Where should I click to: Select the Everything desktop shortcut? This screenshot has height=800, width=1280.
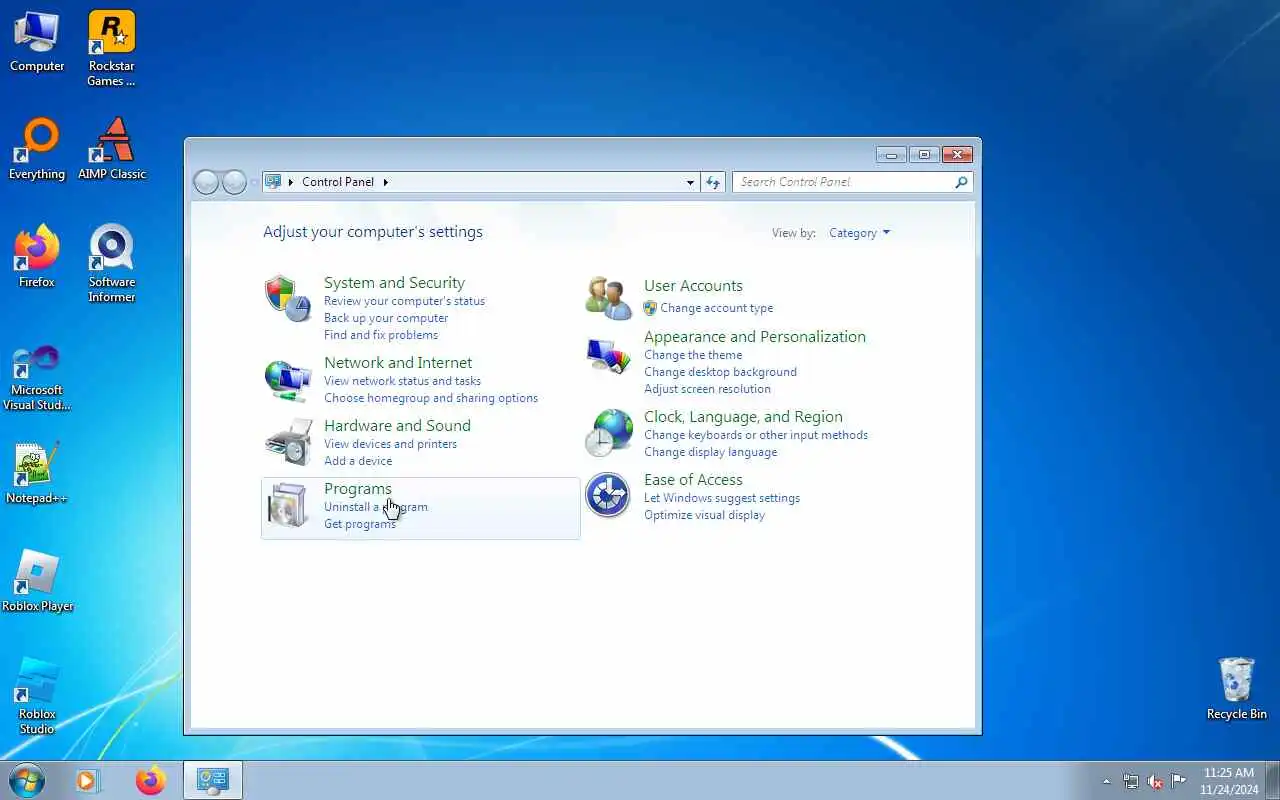(x=37, y=150)
